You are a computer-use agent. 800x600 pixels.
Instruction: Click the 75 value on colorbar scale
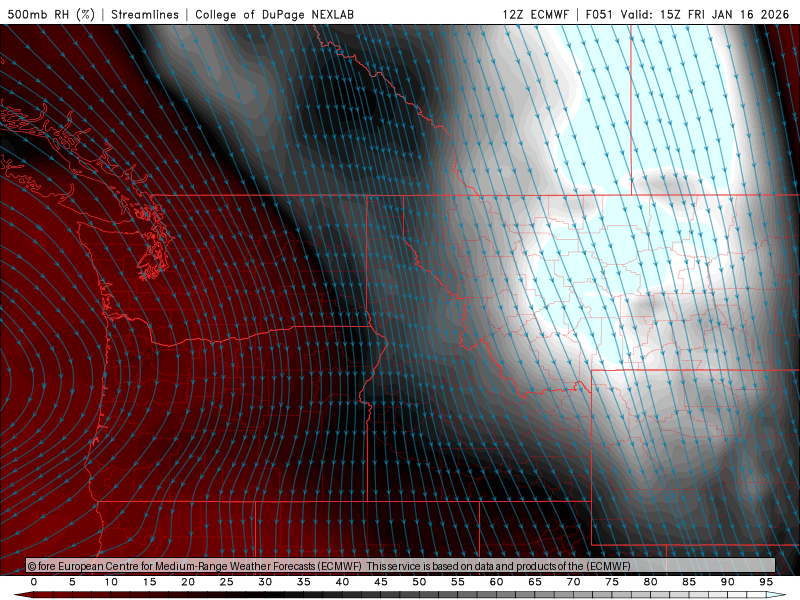(611, 582)
